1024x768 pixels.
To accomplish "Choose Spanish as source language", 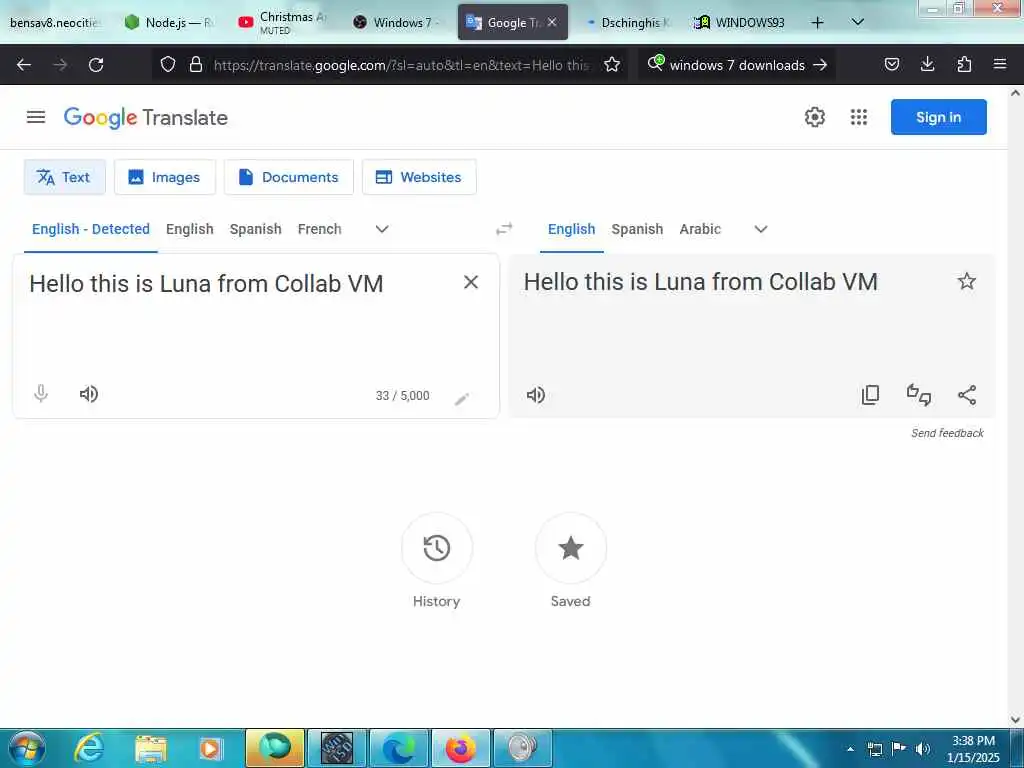I will 255,229.
